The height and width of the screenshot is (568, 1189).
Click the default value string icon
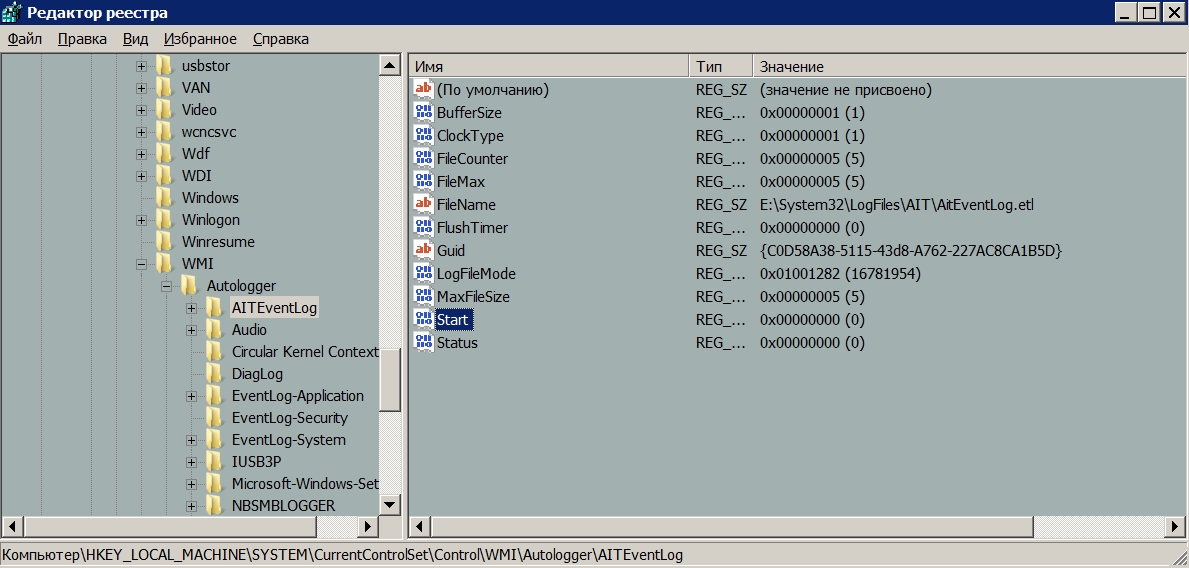423,89
